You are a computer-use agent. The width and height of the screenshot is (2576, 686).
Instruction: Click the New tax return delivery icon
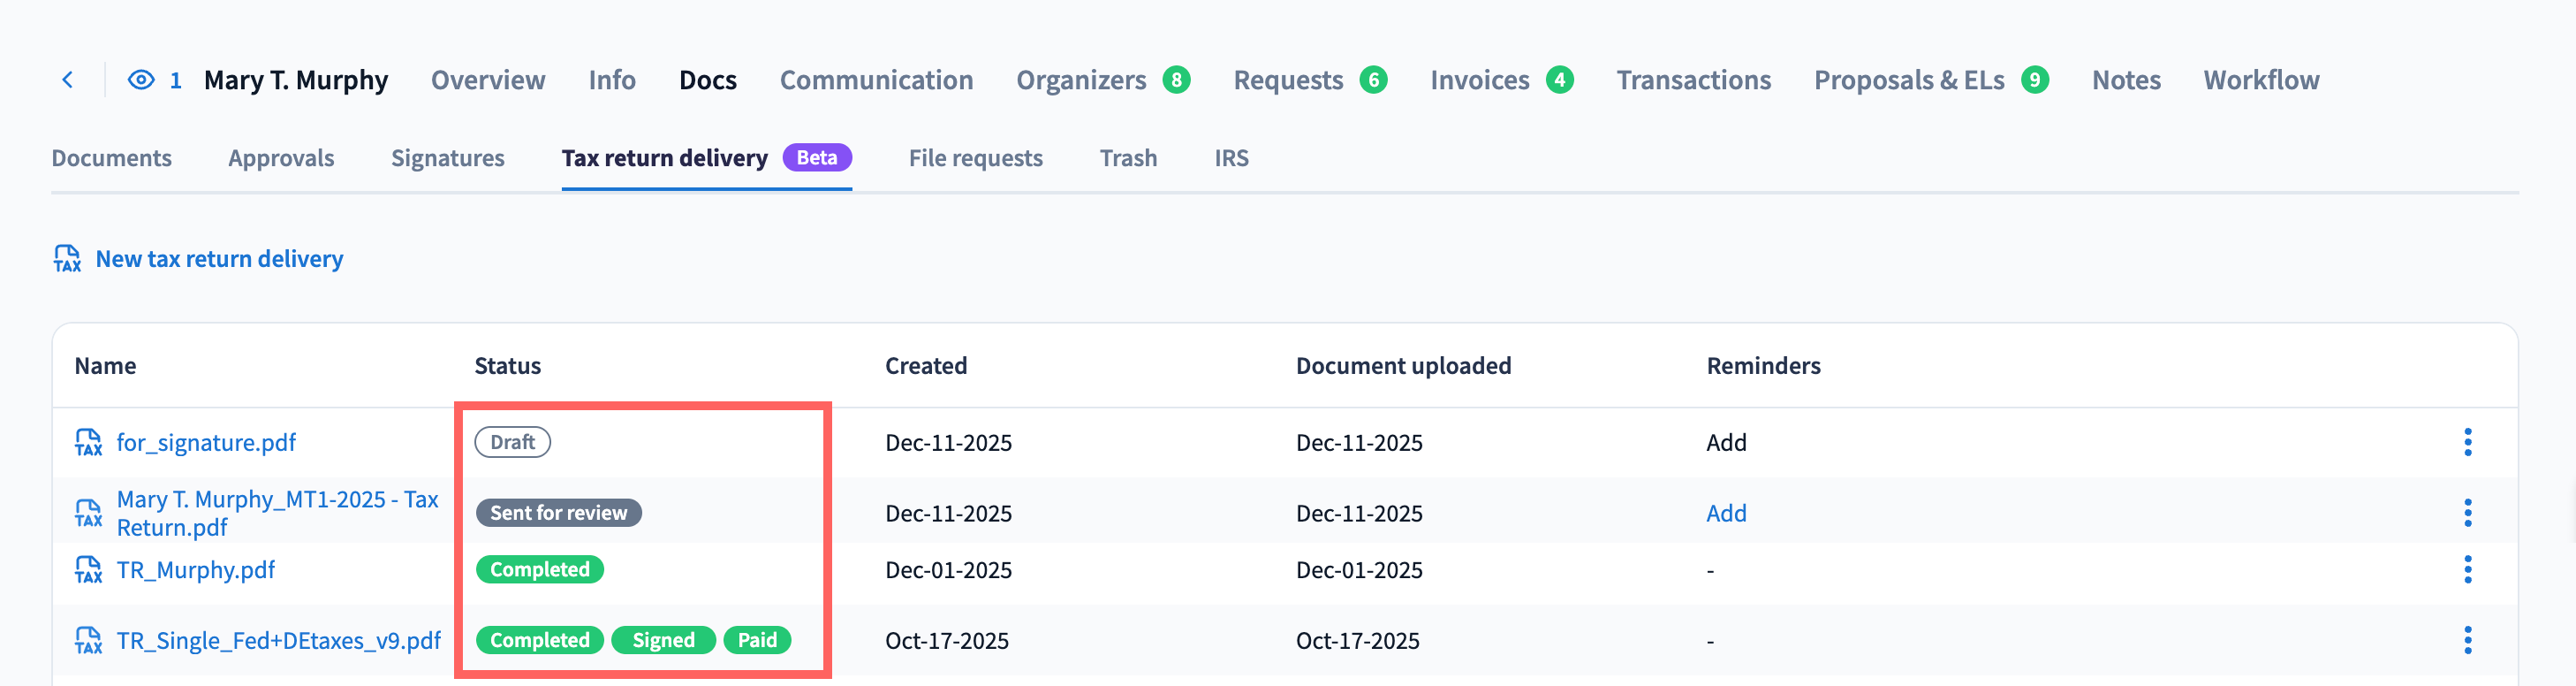click(x=67, y=259)
